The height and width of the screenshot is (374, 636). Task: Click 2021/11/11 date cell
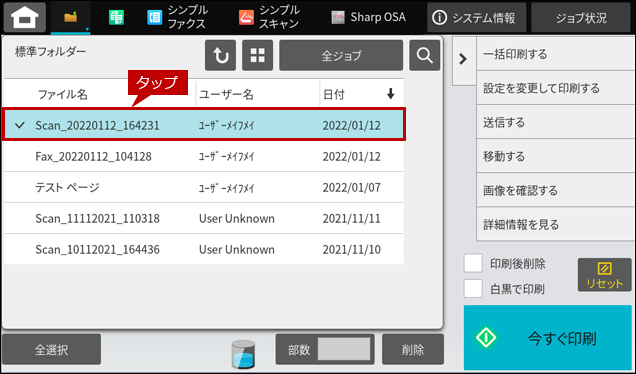[352, 218]
